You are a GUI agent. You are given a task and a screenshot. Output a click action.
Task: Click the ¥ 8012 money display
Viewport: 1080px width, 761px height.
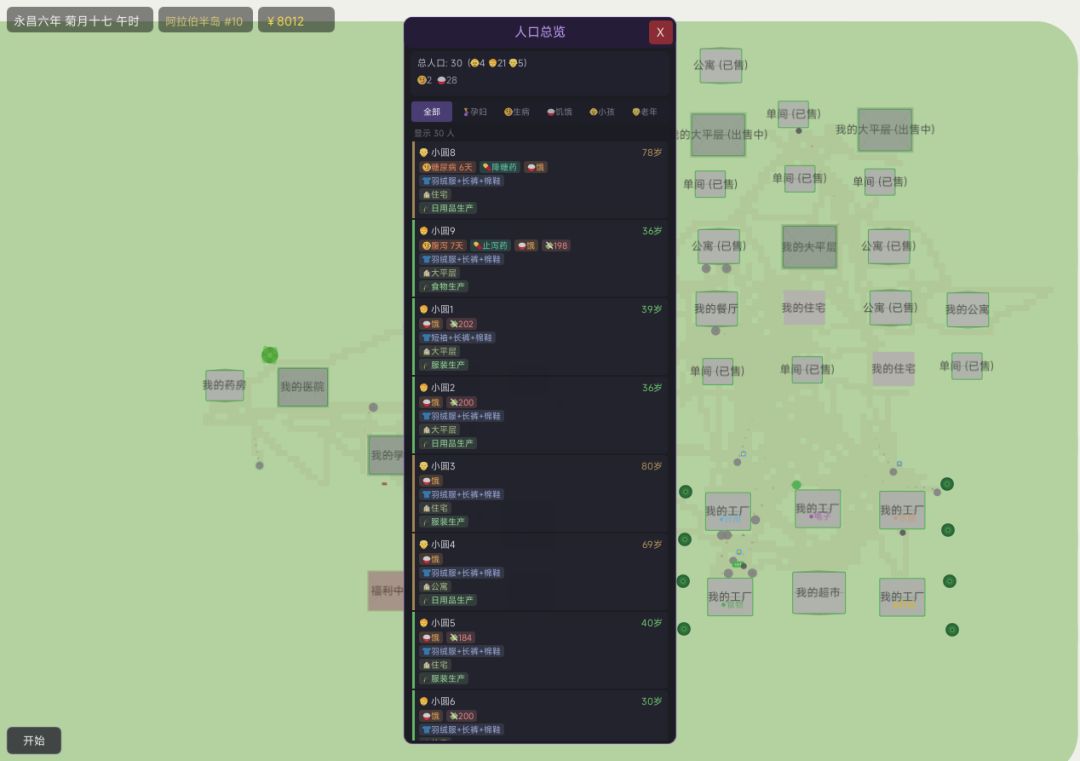pyautogui.click(x=295, y=21)
